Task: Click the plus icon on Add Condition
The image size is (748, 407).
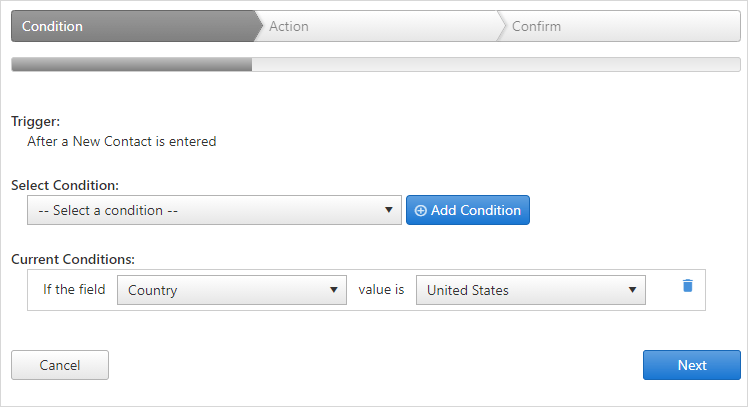Action: pyautogui.click(x=420, y=210)
